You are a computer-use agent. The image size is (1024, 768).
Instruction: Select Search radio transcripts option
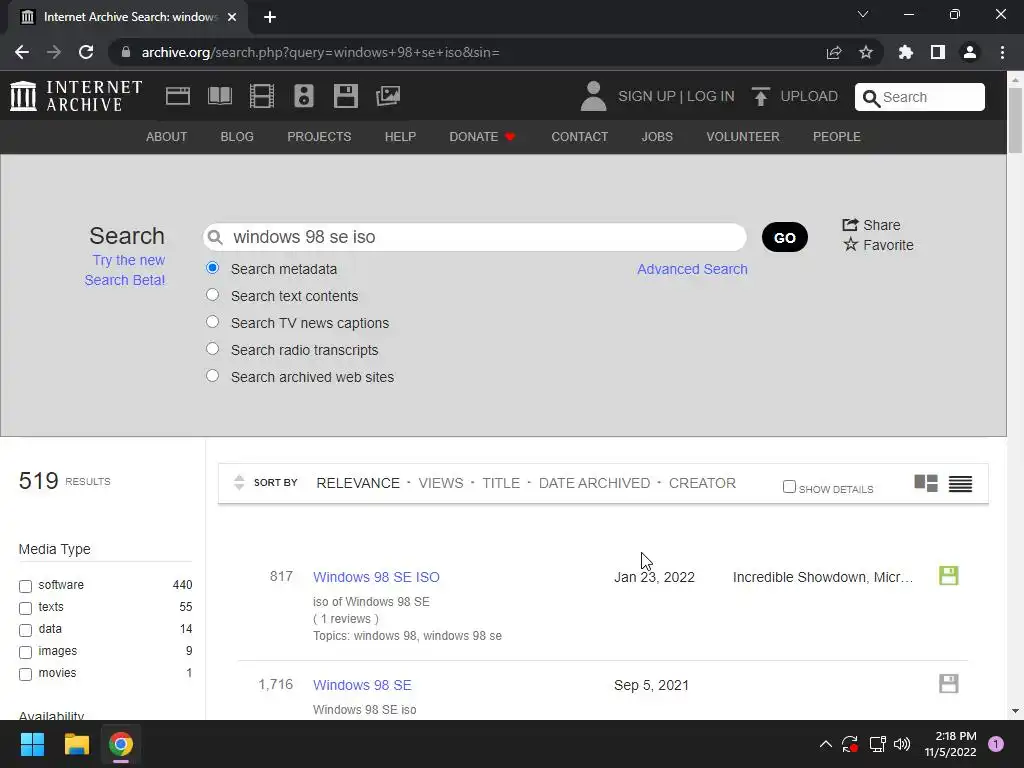tap(212, 349)
